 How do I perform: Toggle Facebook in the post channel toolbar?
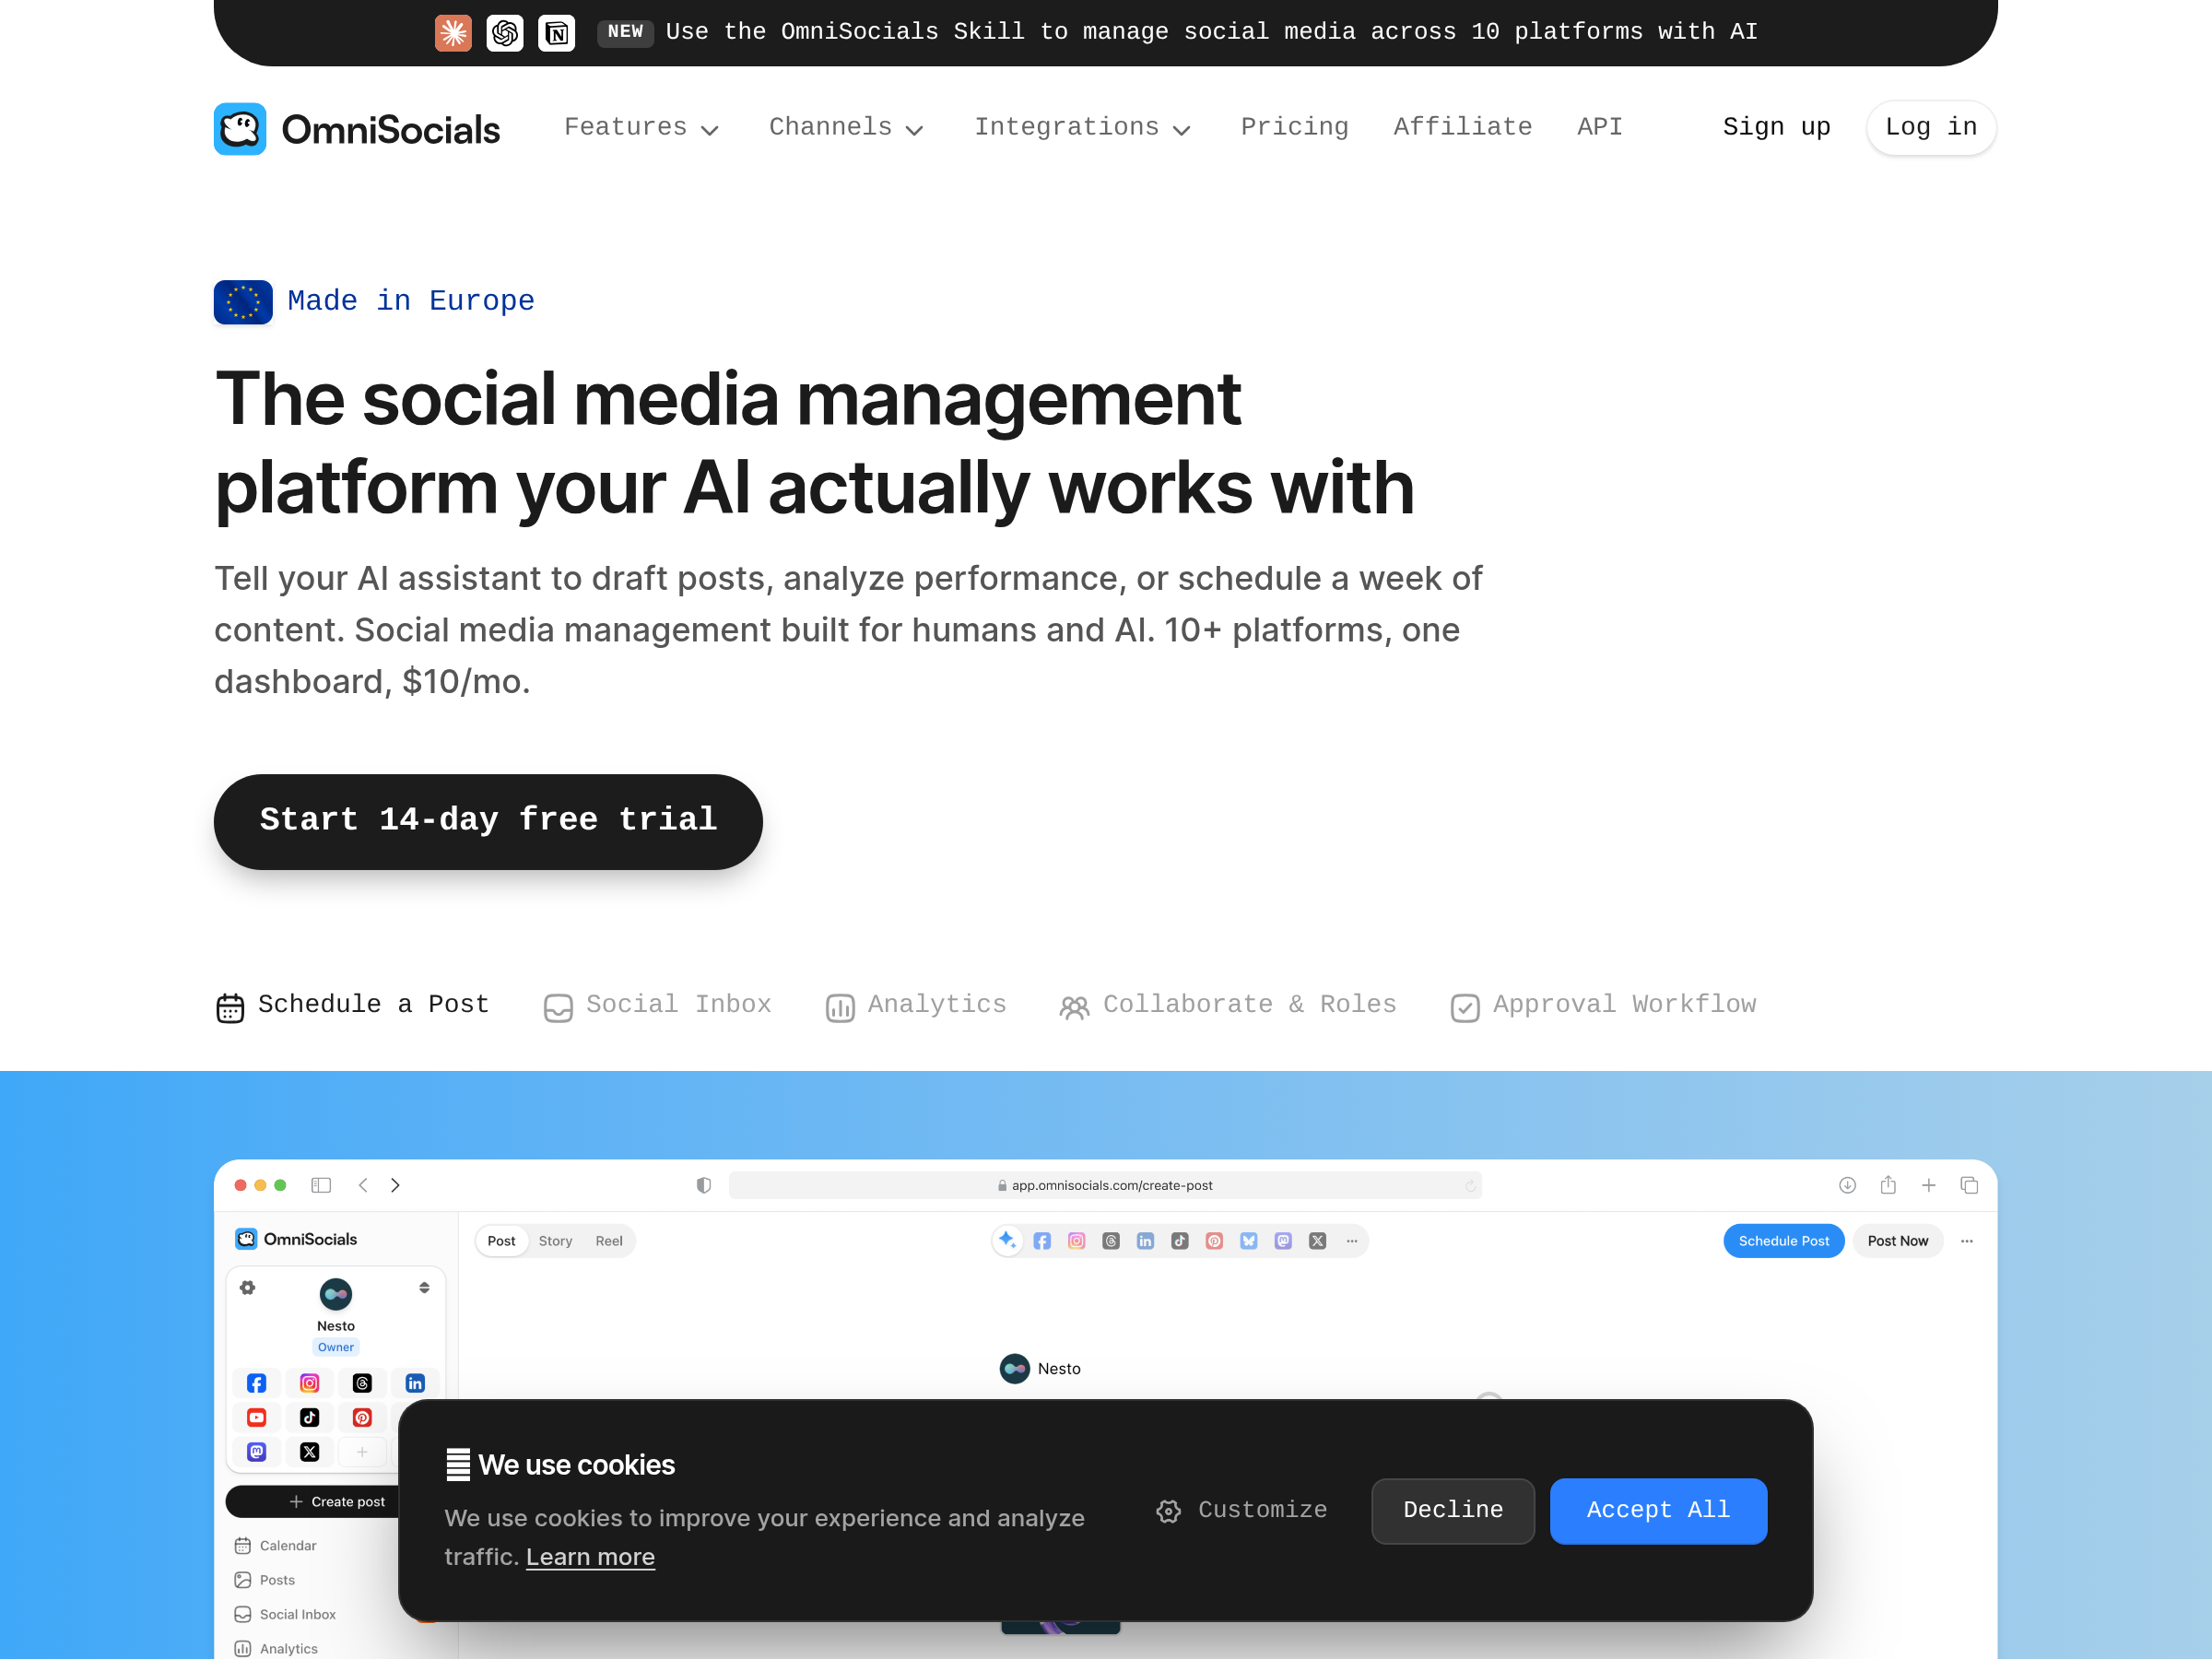point(1042,1241)
